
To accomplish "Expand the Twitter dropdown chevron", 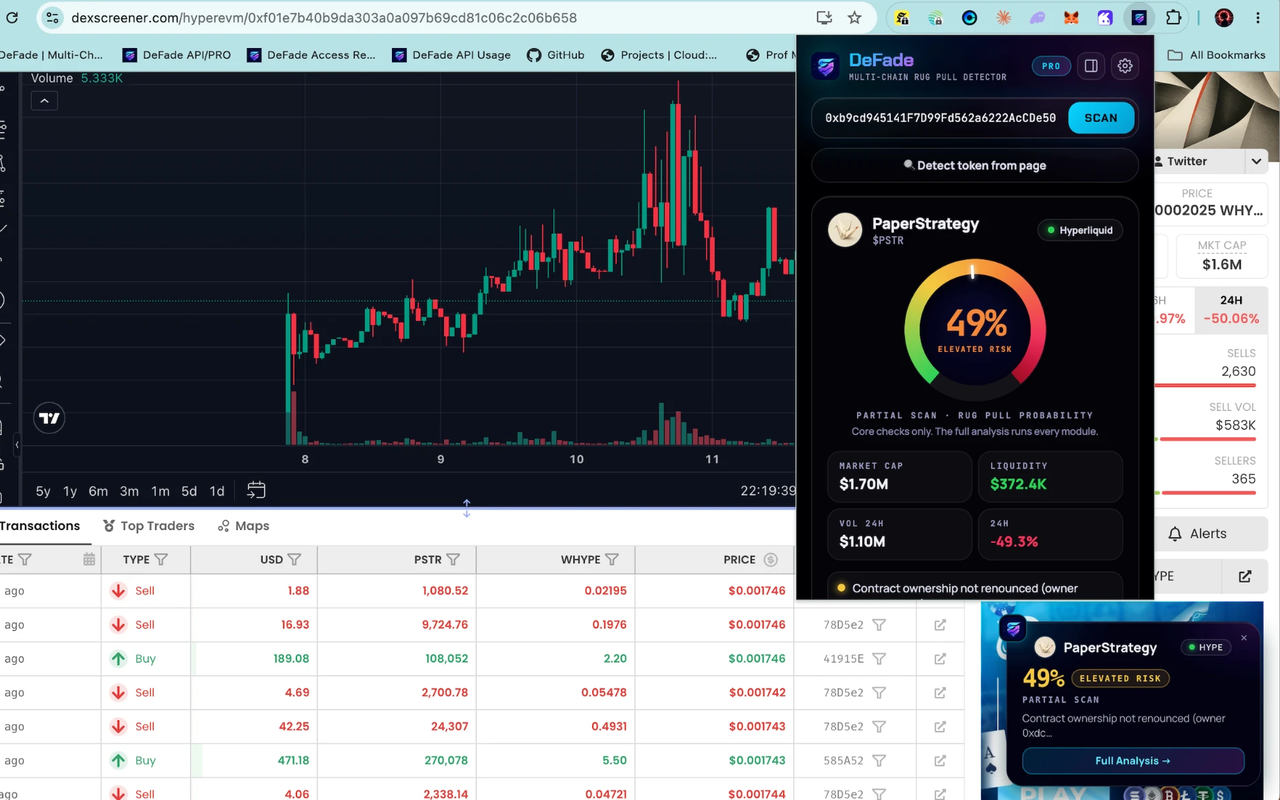I will (x=1256, y=161).
